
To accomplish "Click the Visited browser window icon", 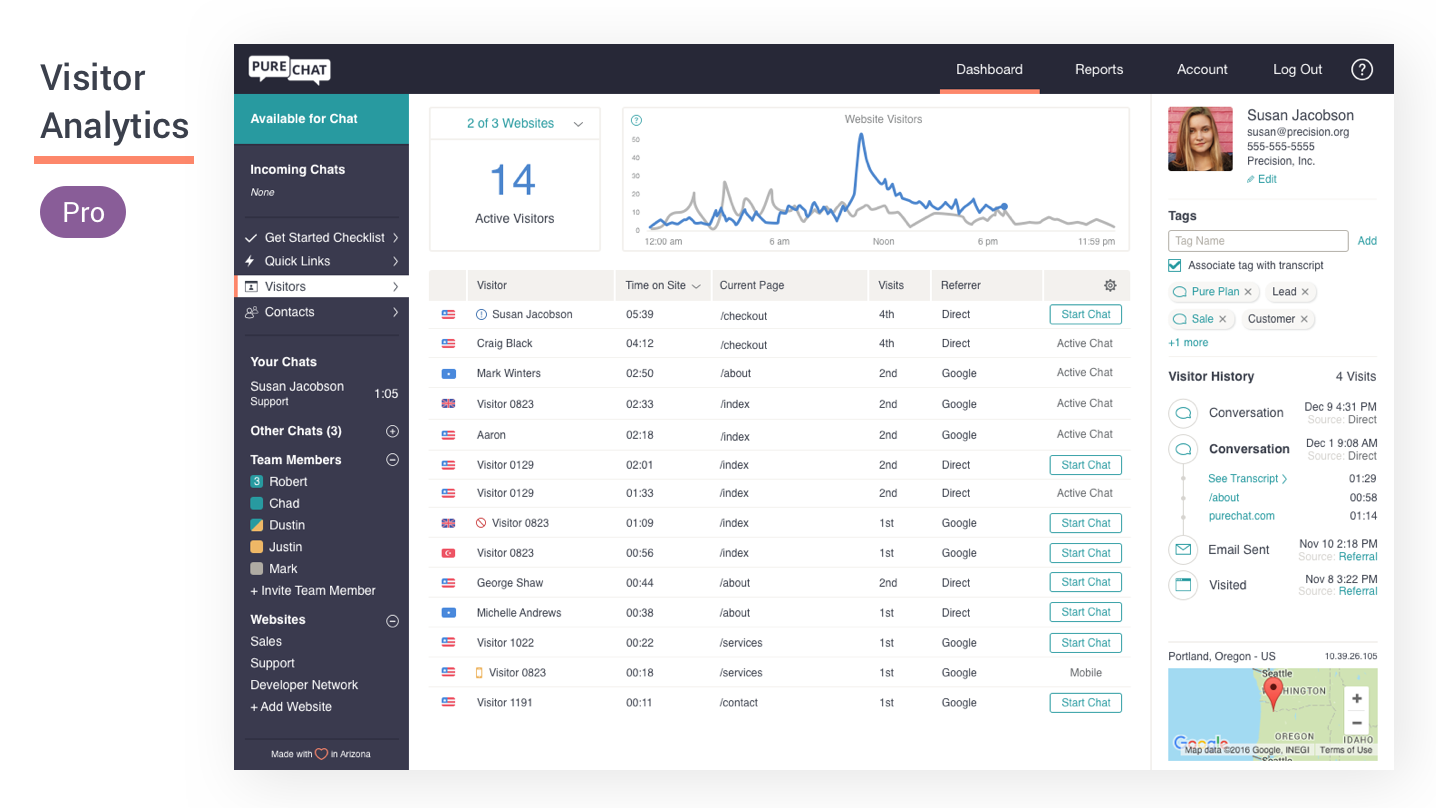I will click(x=1183, y=585).
